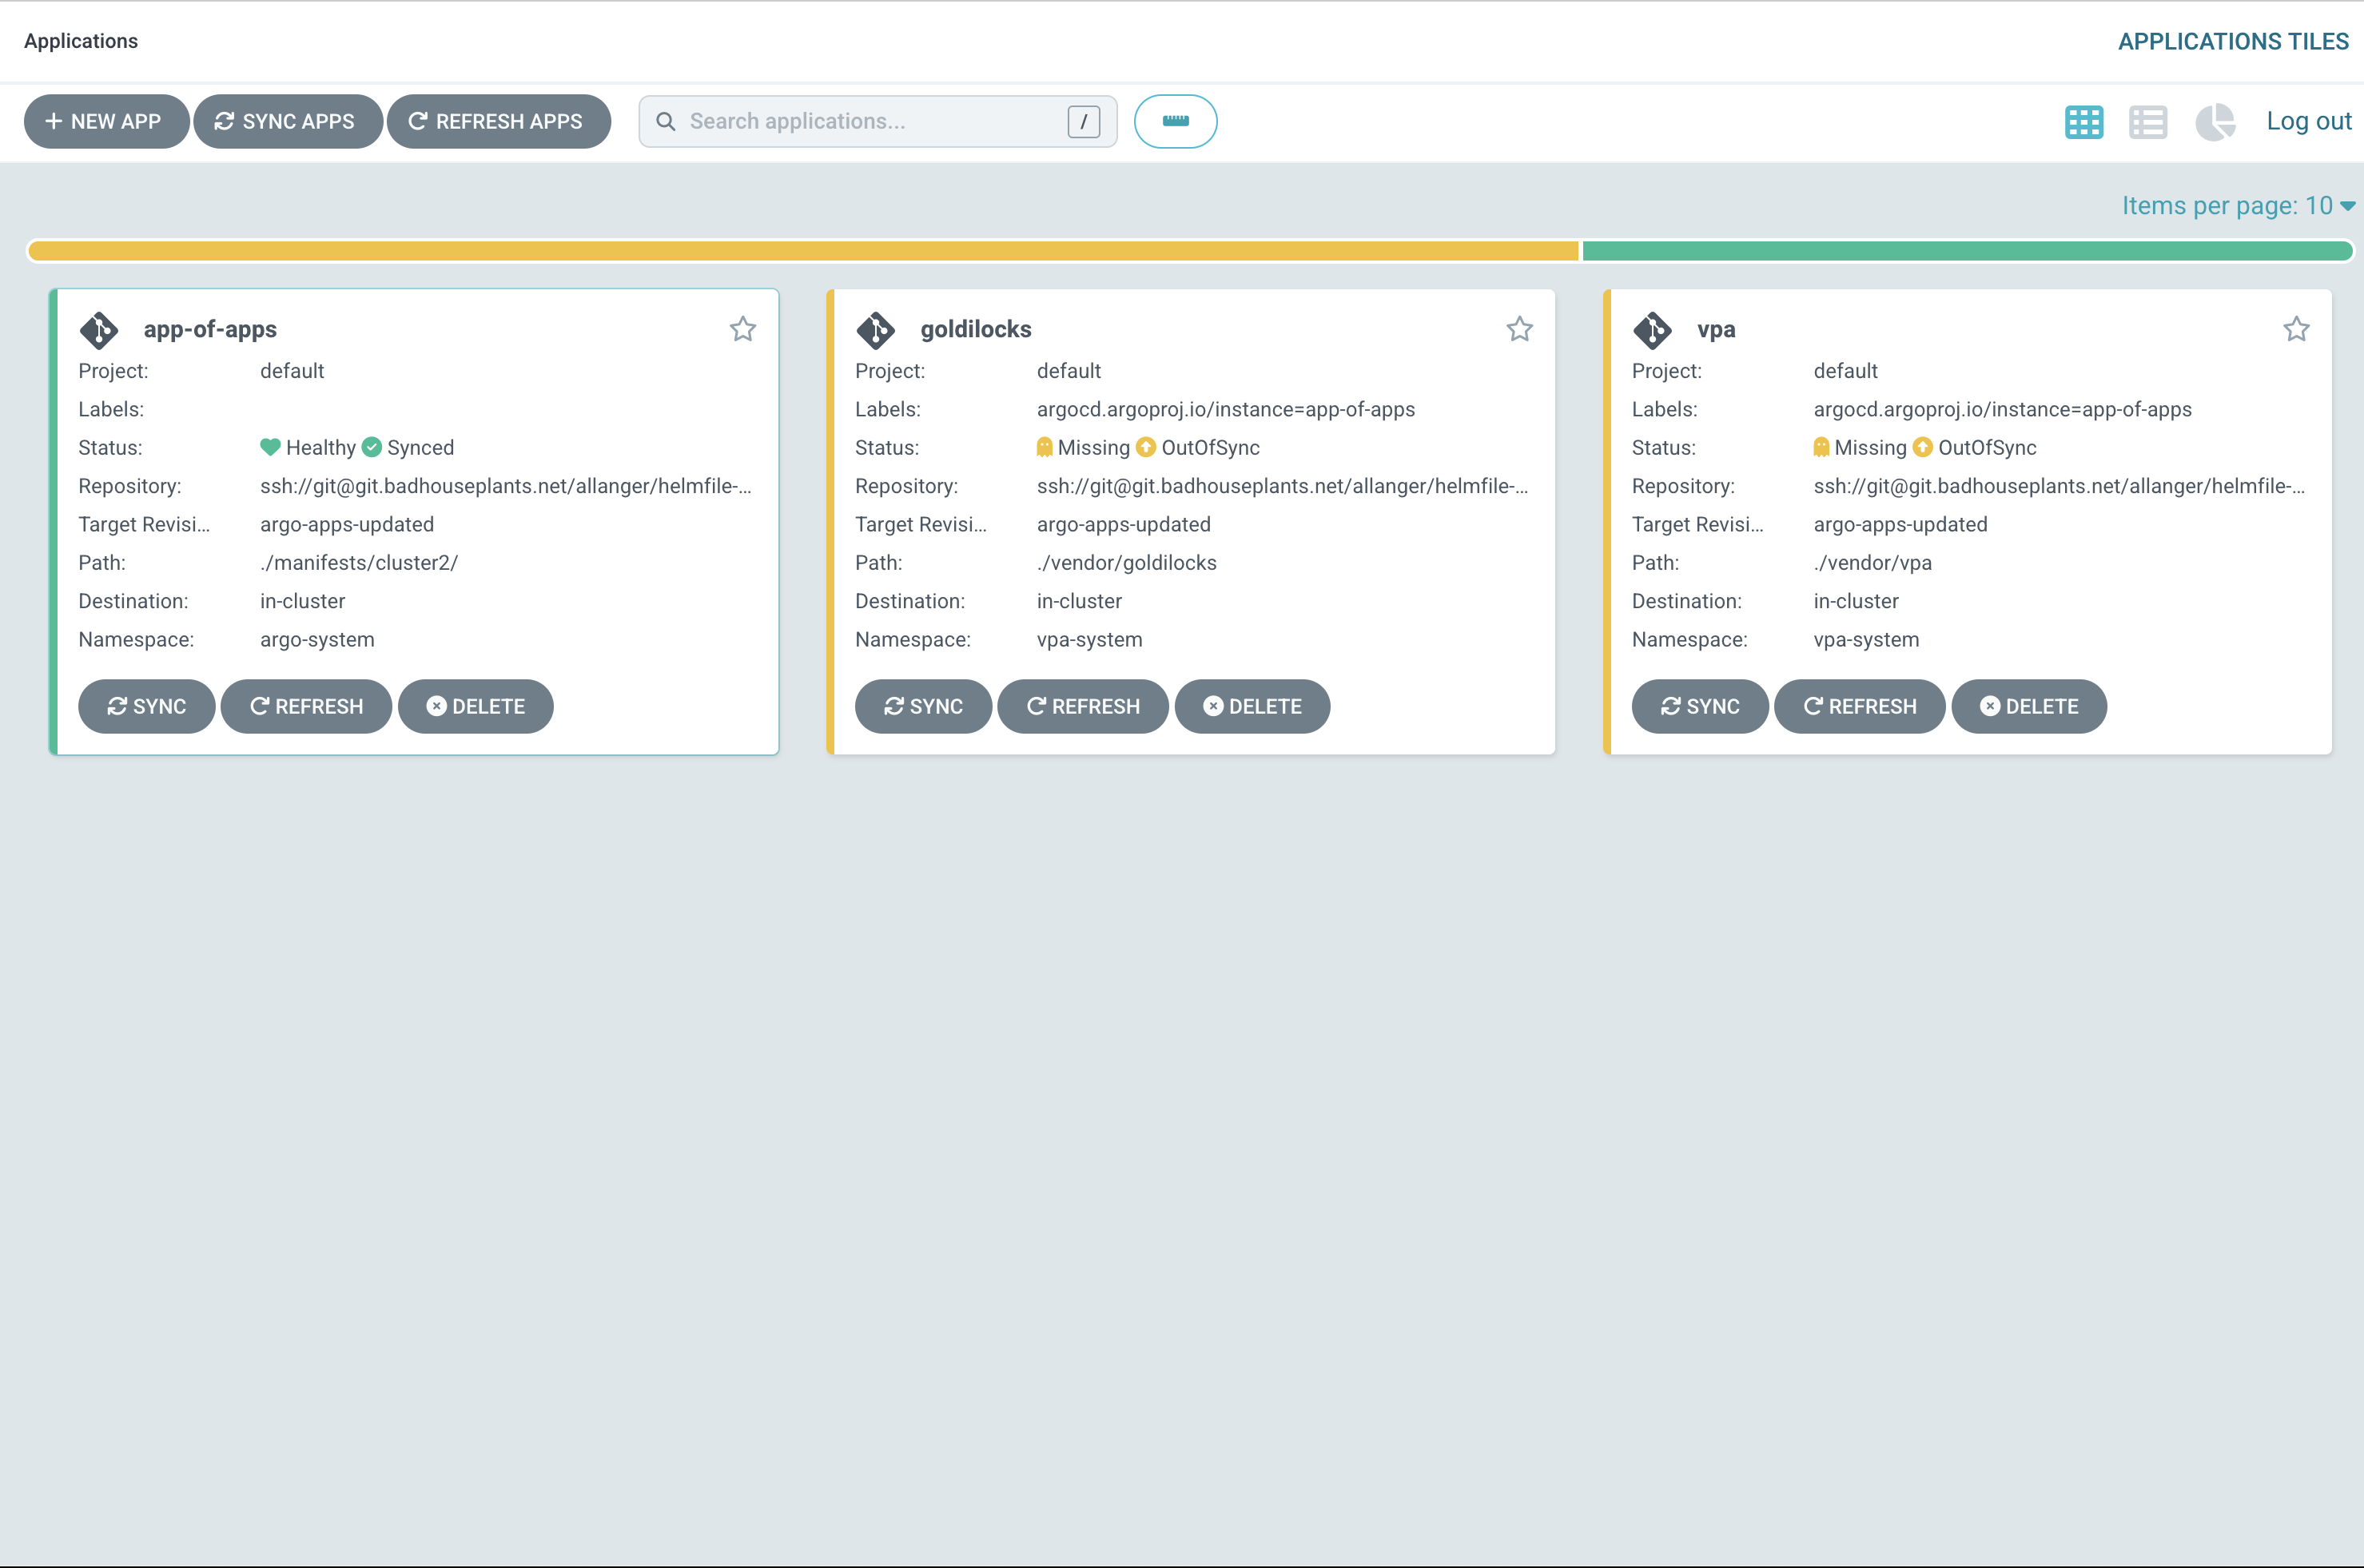
Task: Favorite the app-of-apps application star
Action: coord(743,329)
